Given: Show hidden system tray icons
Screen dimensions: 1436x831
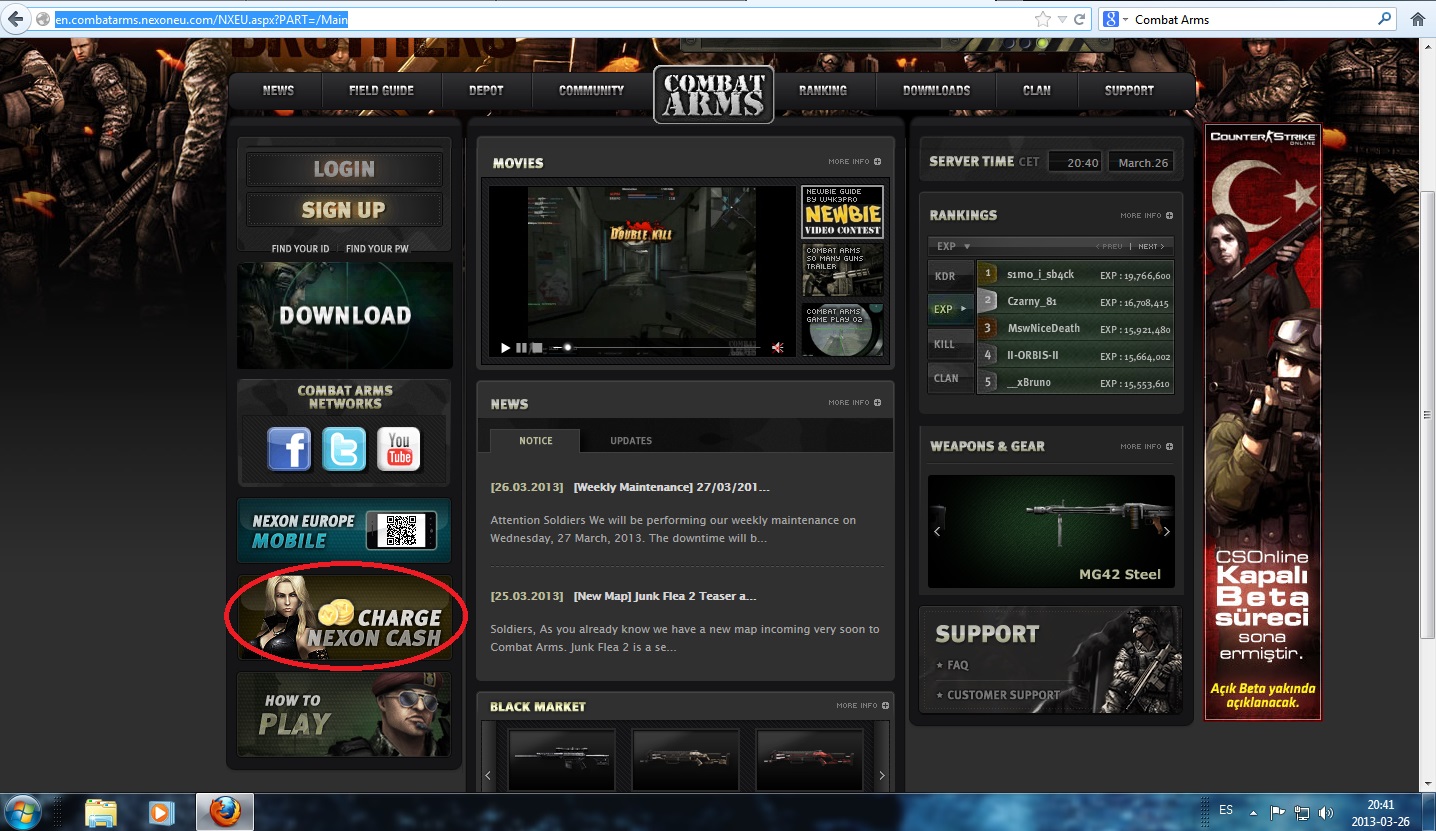Looking at the screenshot, I should [1255, 812].
